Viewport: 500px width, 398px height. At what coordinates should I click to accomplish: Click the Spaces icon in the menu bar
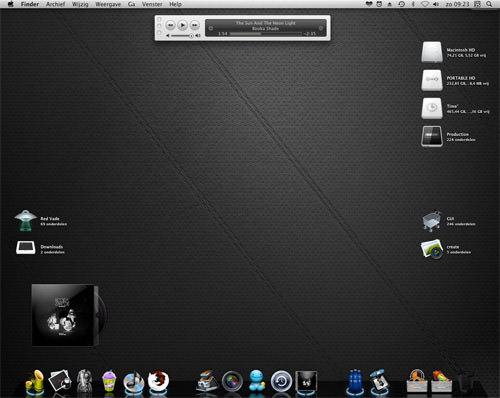point(477,4)
